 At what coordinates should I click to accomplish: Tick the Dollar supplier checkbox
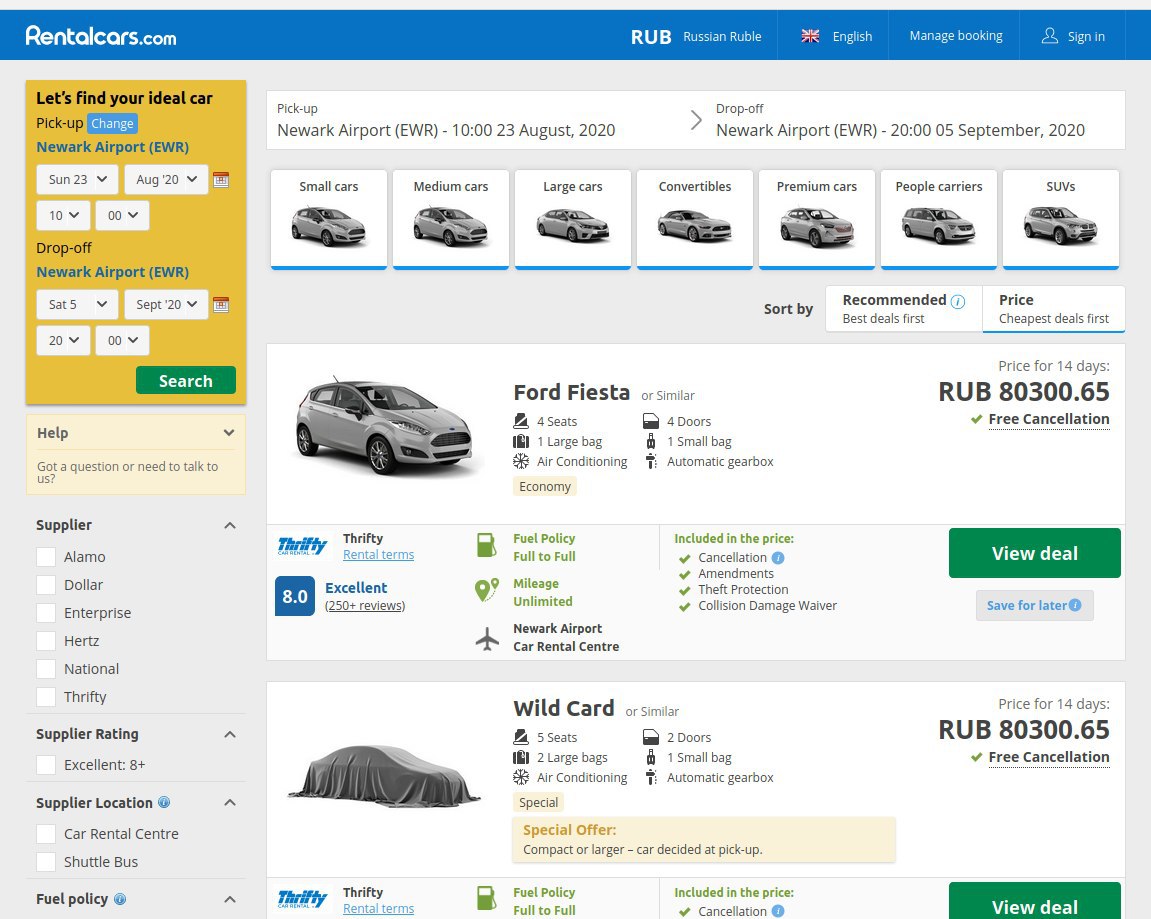tap(46, 584)
